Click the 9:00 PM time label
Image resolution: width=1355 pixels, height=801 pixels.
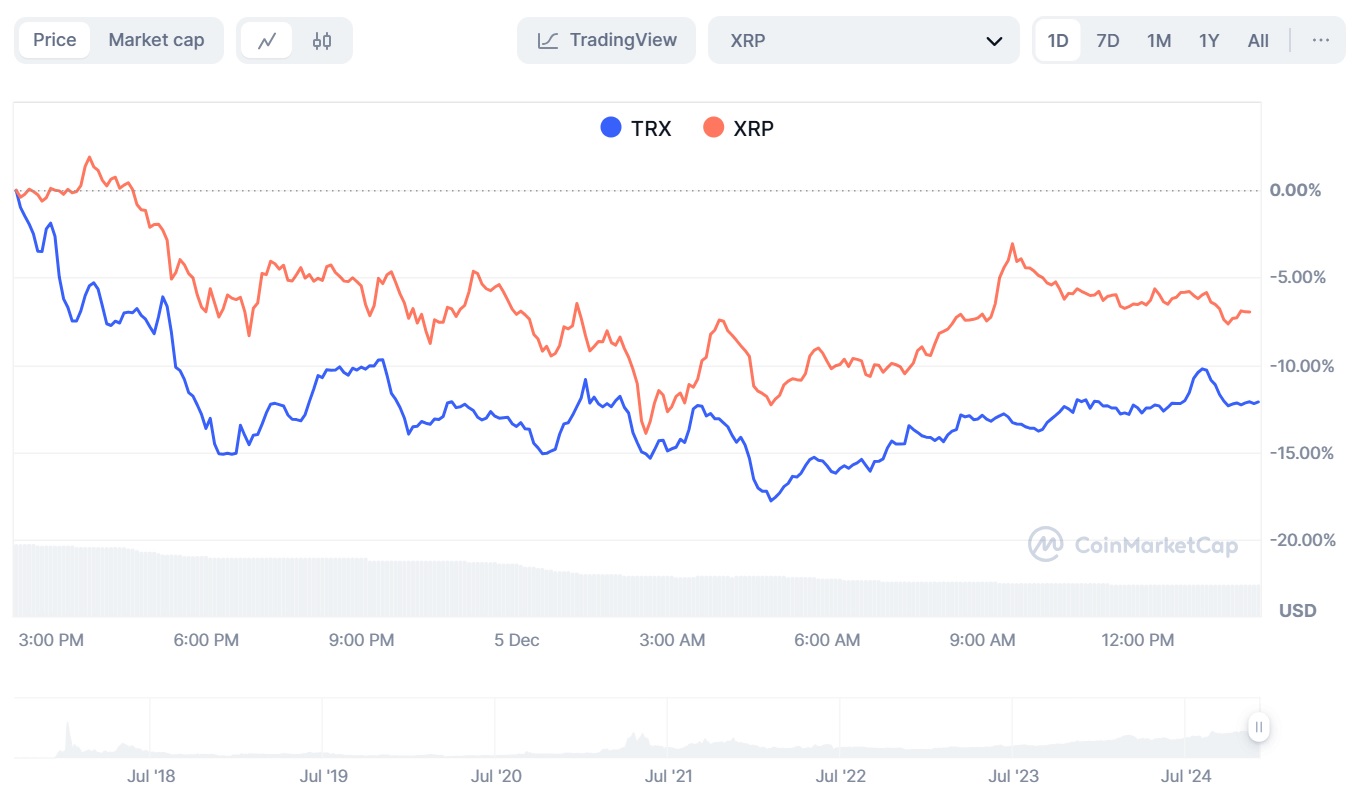click(x=361, y=640)
